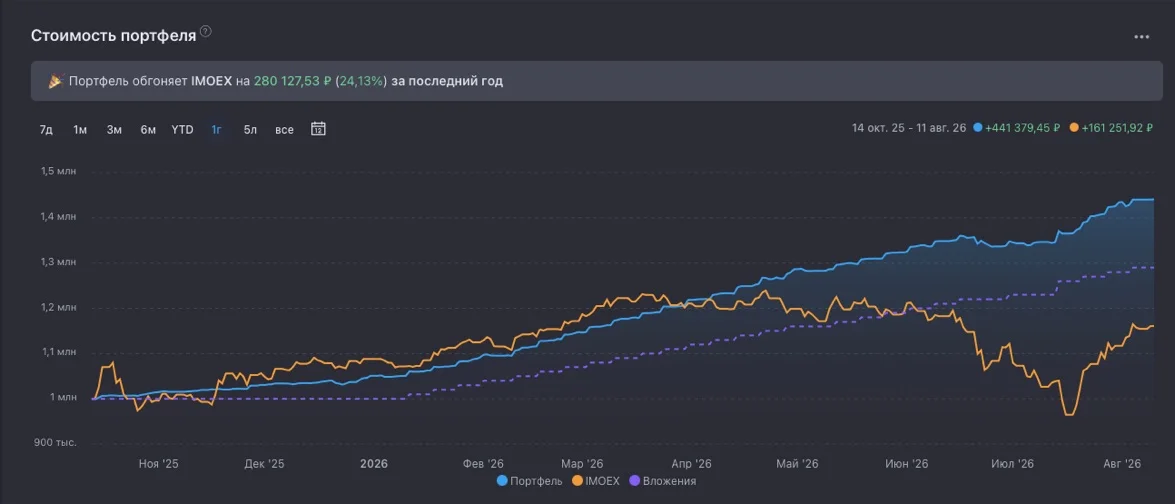Click the Ноя '25 axis label
Image resolution: width=1175 pixels, height=504 pixels.
159,464
